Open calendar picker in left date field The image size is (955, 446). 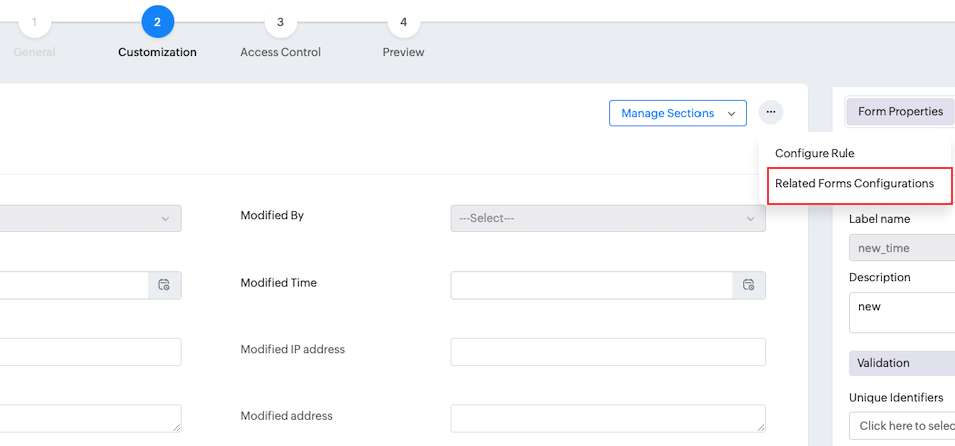pos(165,285)
